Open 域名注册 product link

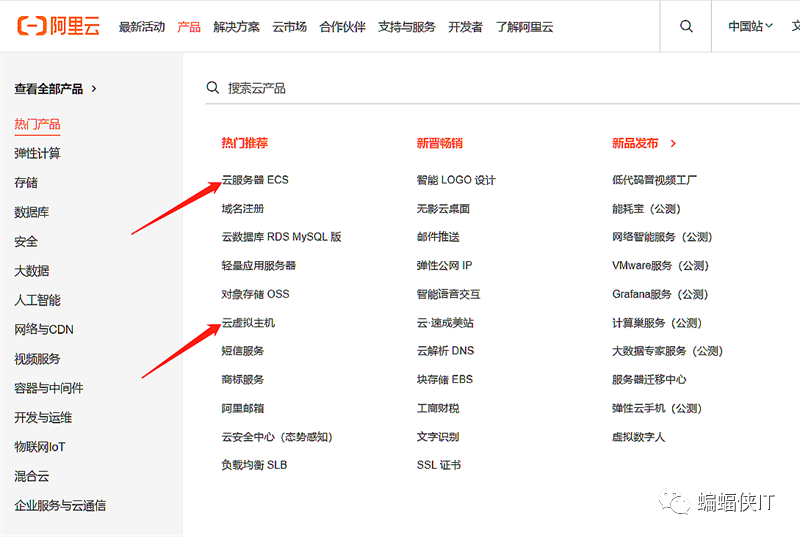243,209
